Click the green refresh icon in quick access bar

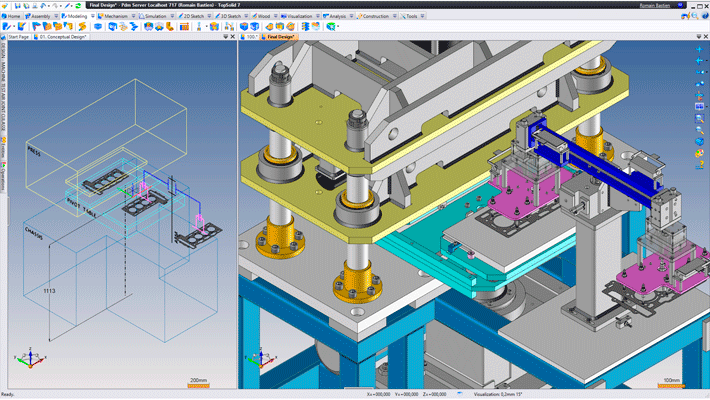click(77, 5)
